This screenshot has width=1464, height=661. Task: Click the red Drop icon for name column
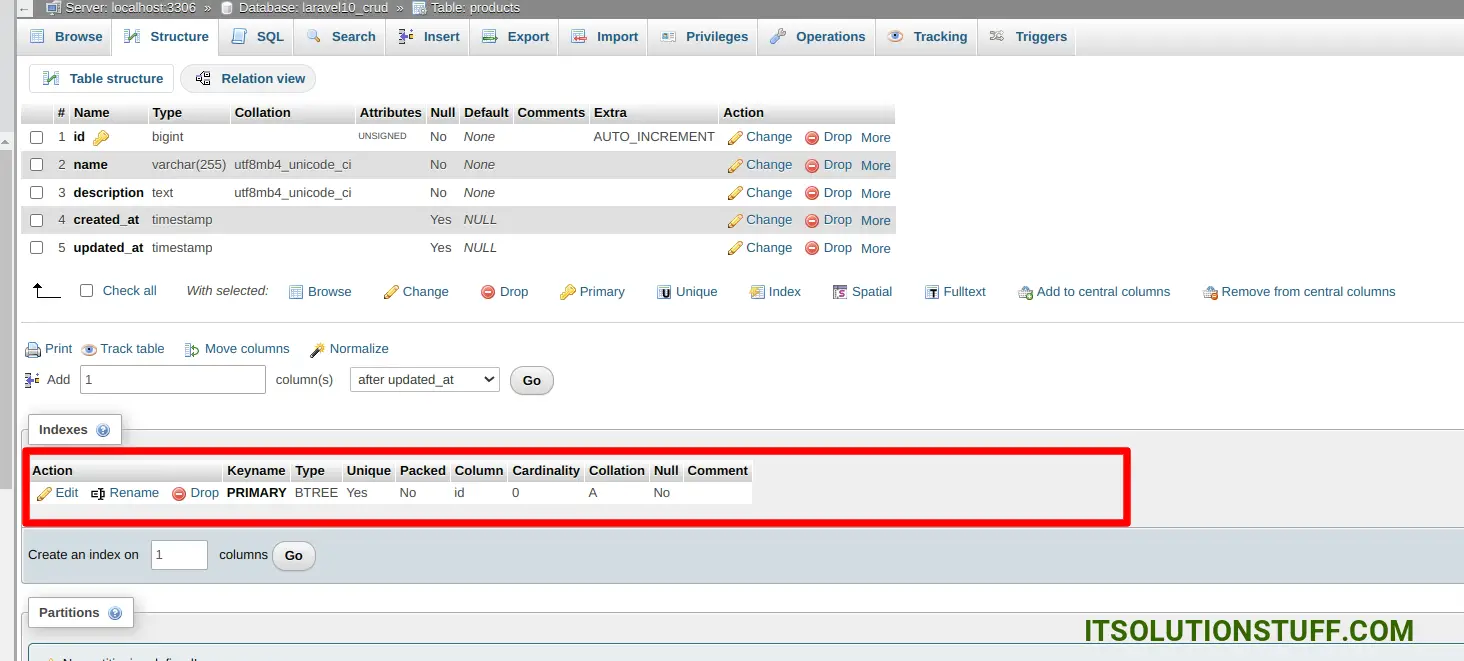pos(812,166)
